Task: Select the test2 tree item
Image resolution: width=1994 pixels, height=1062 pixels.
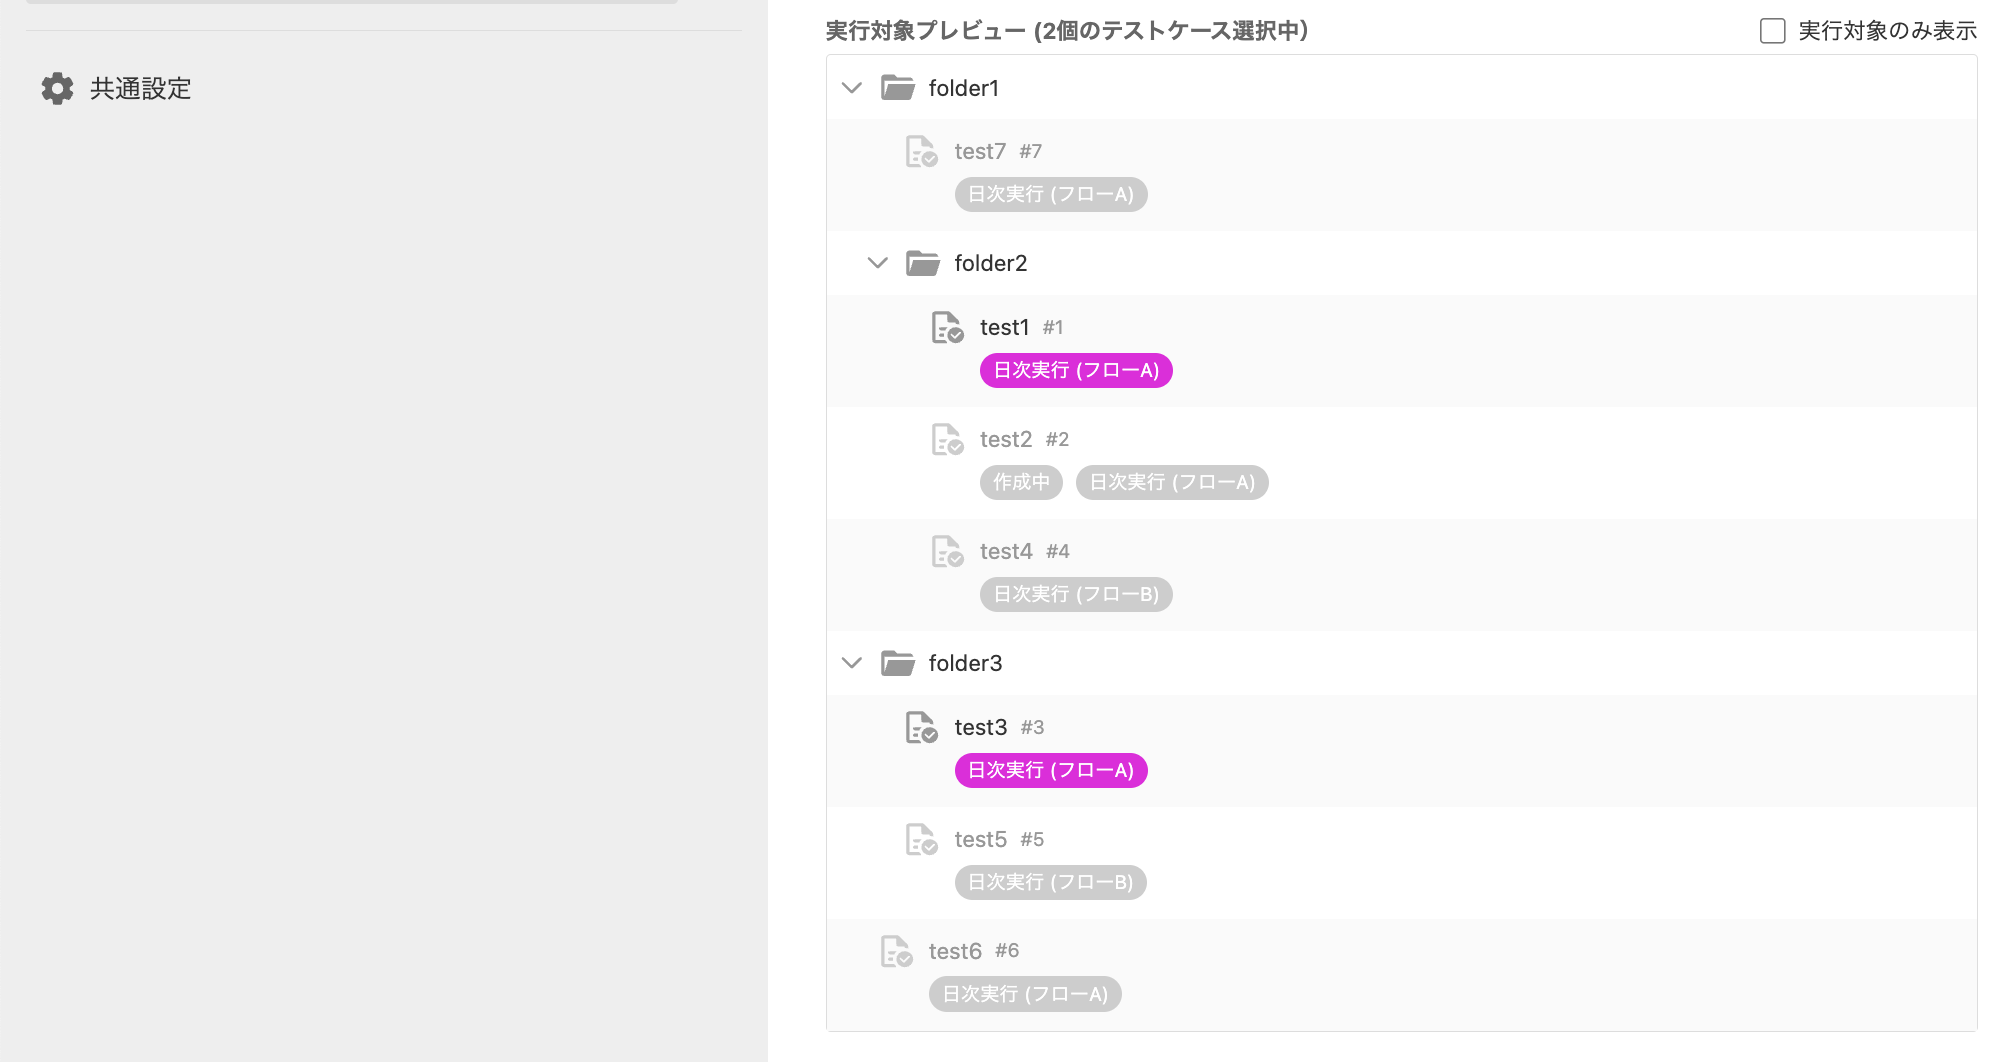Action: [x=1401, y=462]
